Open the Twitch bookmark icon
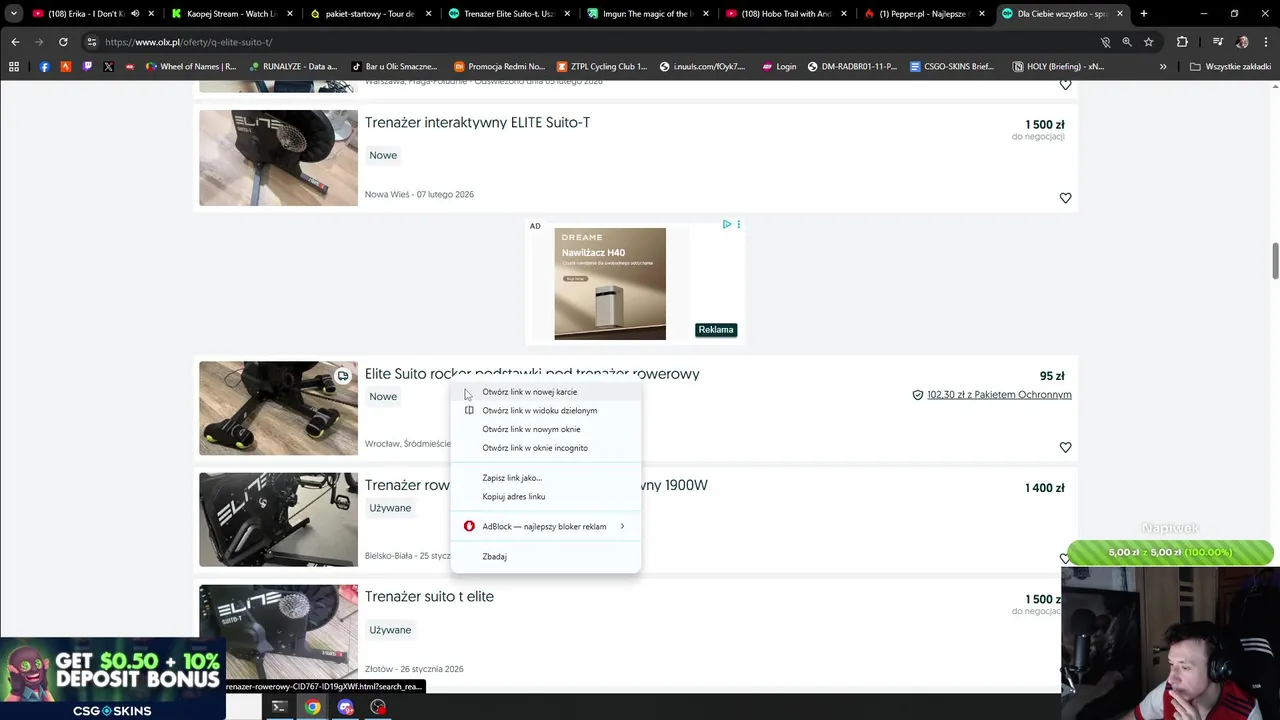 pyautogui.click(x=87, y=66)
